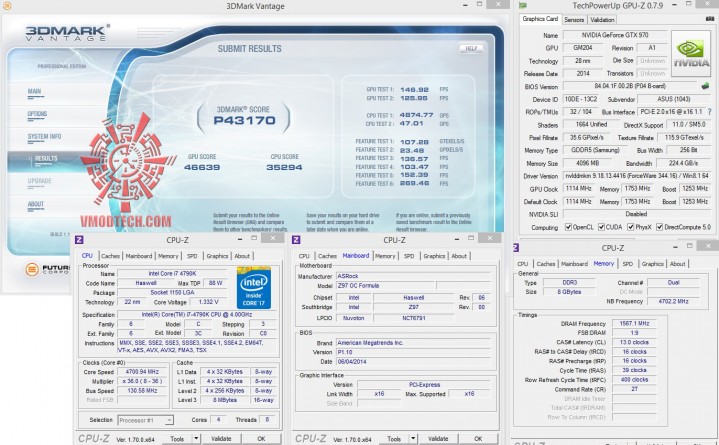Click the CAS# Latency 13.0 clocks value

(634, 342)
